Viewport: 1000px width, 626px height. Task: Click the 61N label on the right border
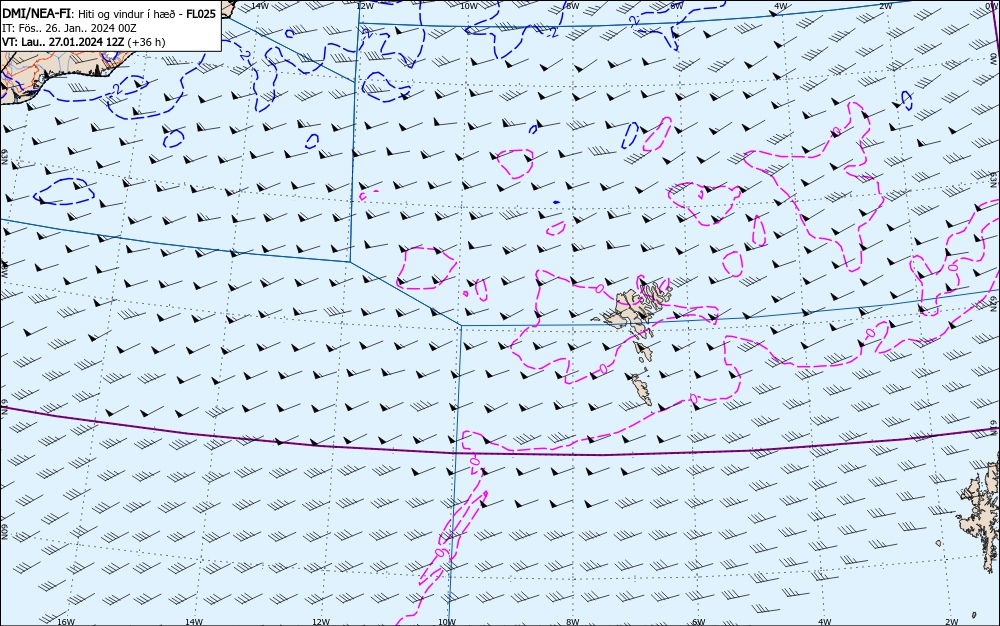point(995,427)
